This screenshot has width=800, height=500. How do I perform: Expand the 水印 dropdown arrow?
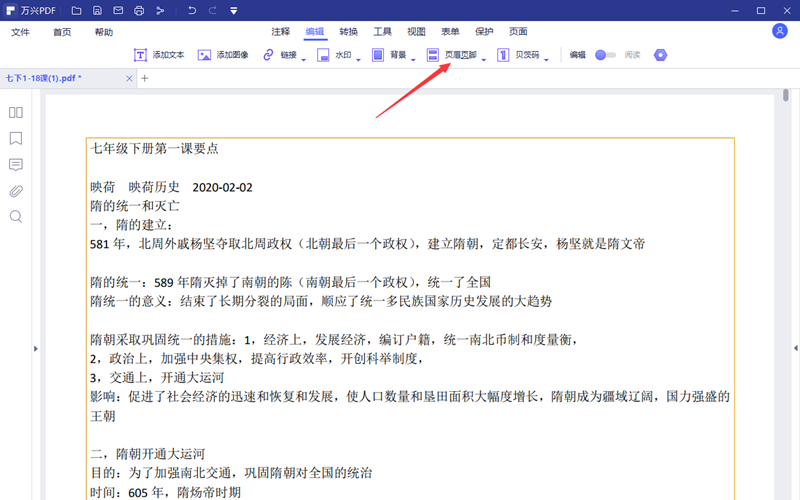pyautogui.click(x=359, y=57)
